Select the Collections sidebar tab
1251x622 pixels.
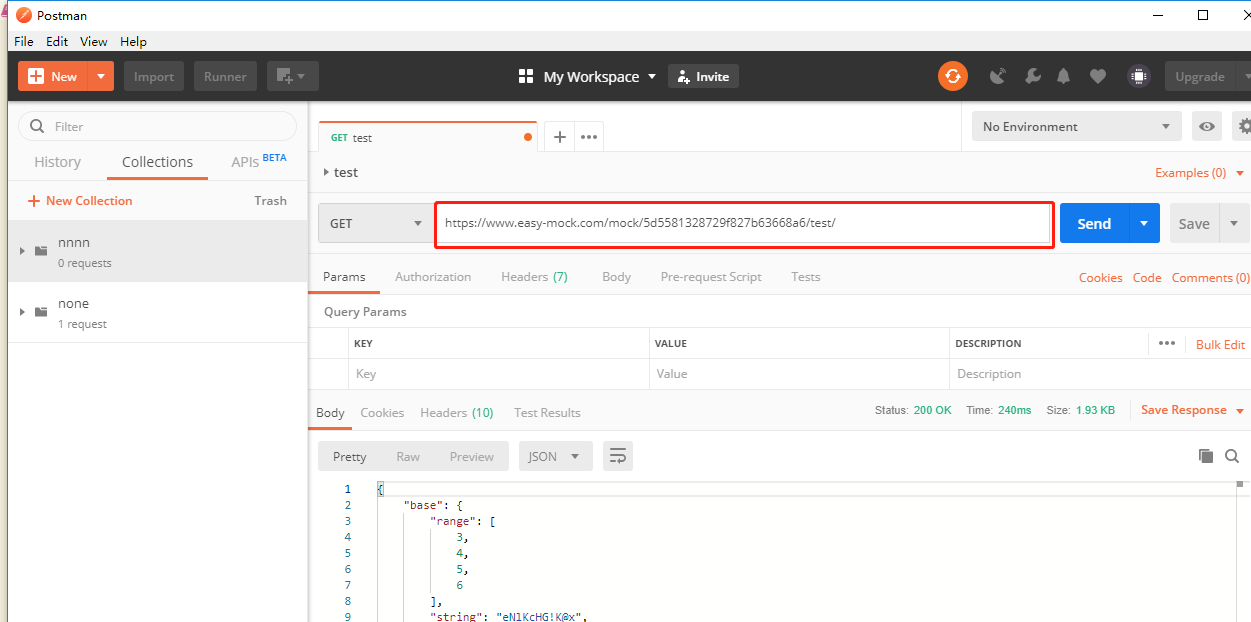coord(157,162)
